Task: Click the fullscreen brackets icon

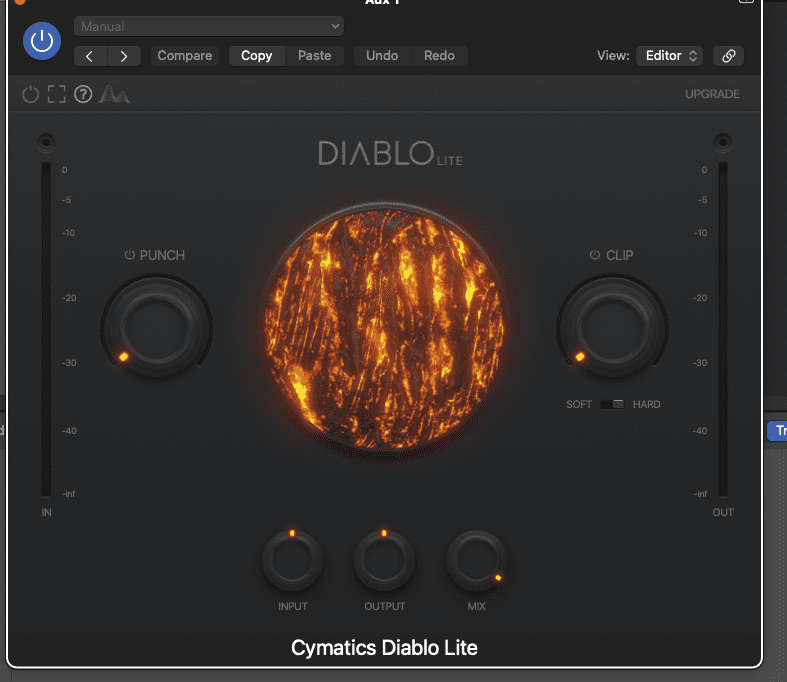Action: [57, 94]
